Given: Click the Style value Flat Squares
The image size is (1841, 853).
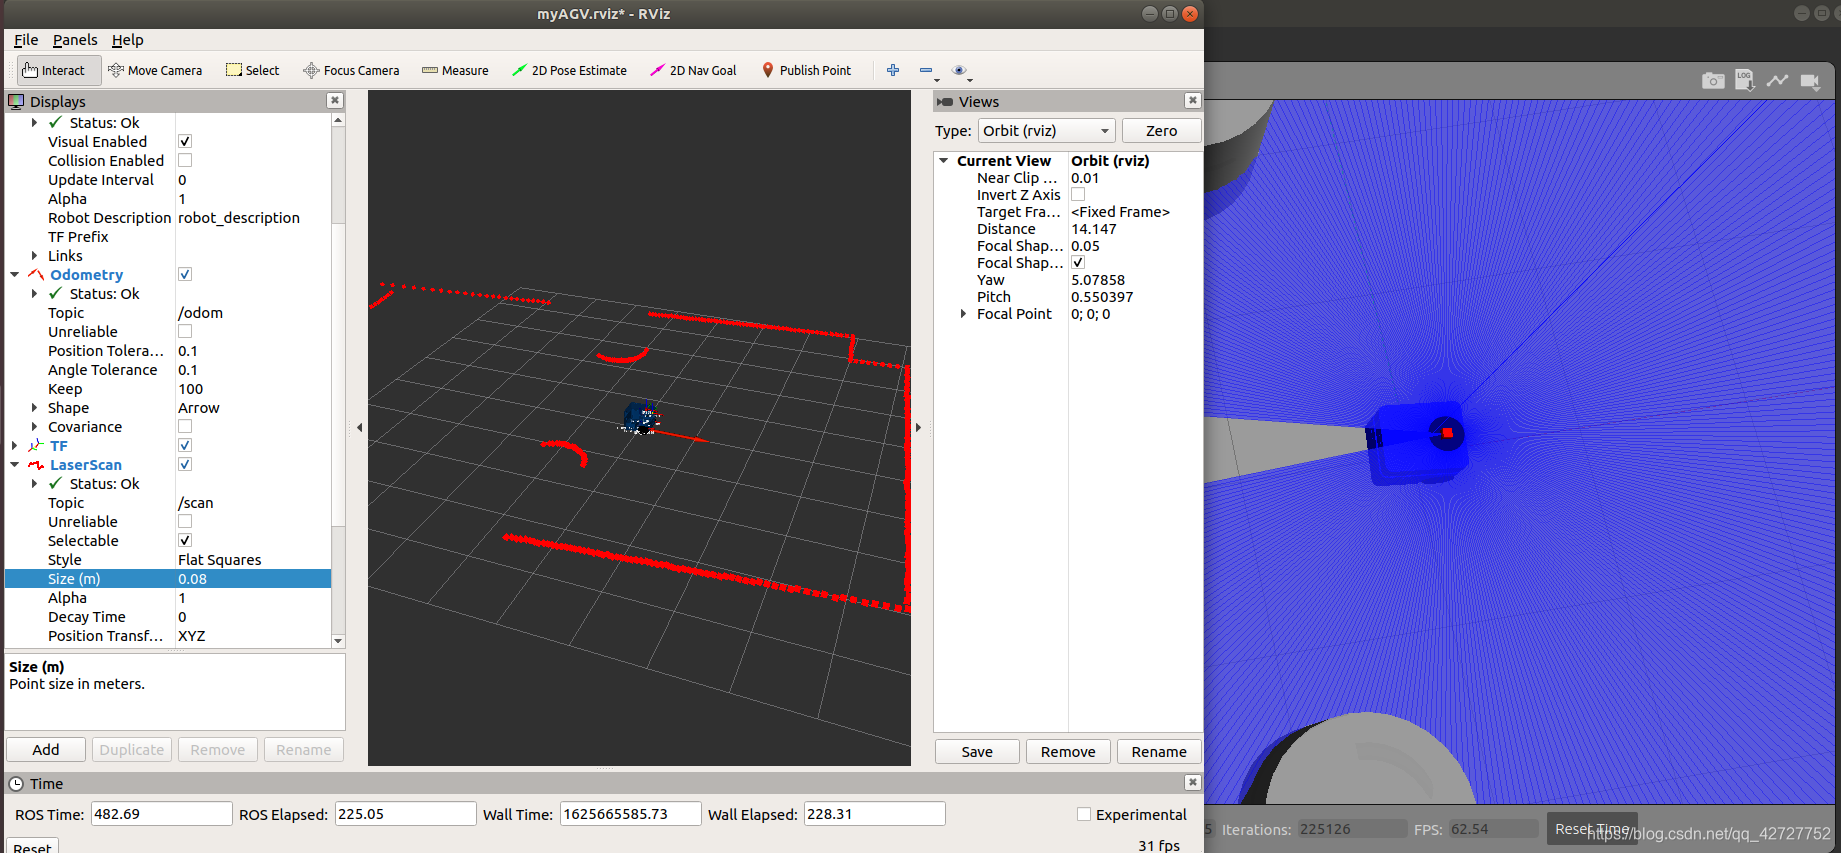Looking at the screenshot, I should [x=220, y=559].
